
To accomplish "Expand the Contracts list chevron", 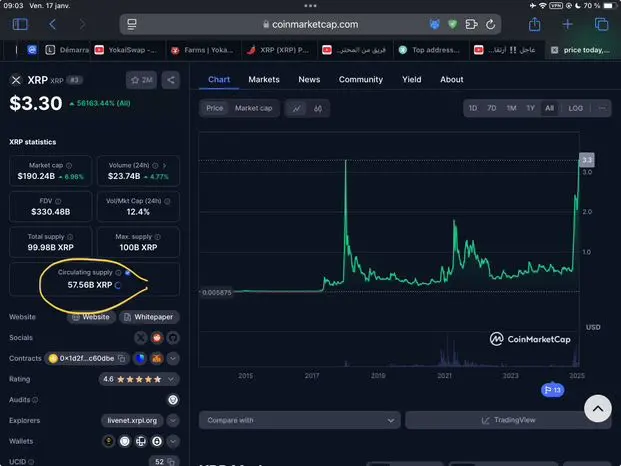I will tap(173, 358).
